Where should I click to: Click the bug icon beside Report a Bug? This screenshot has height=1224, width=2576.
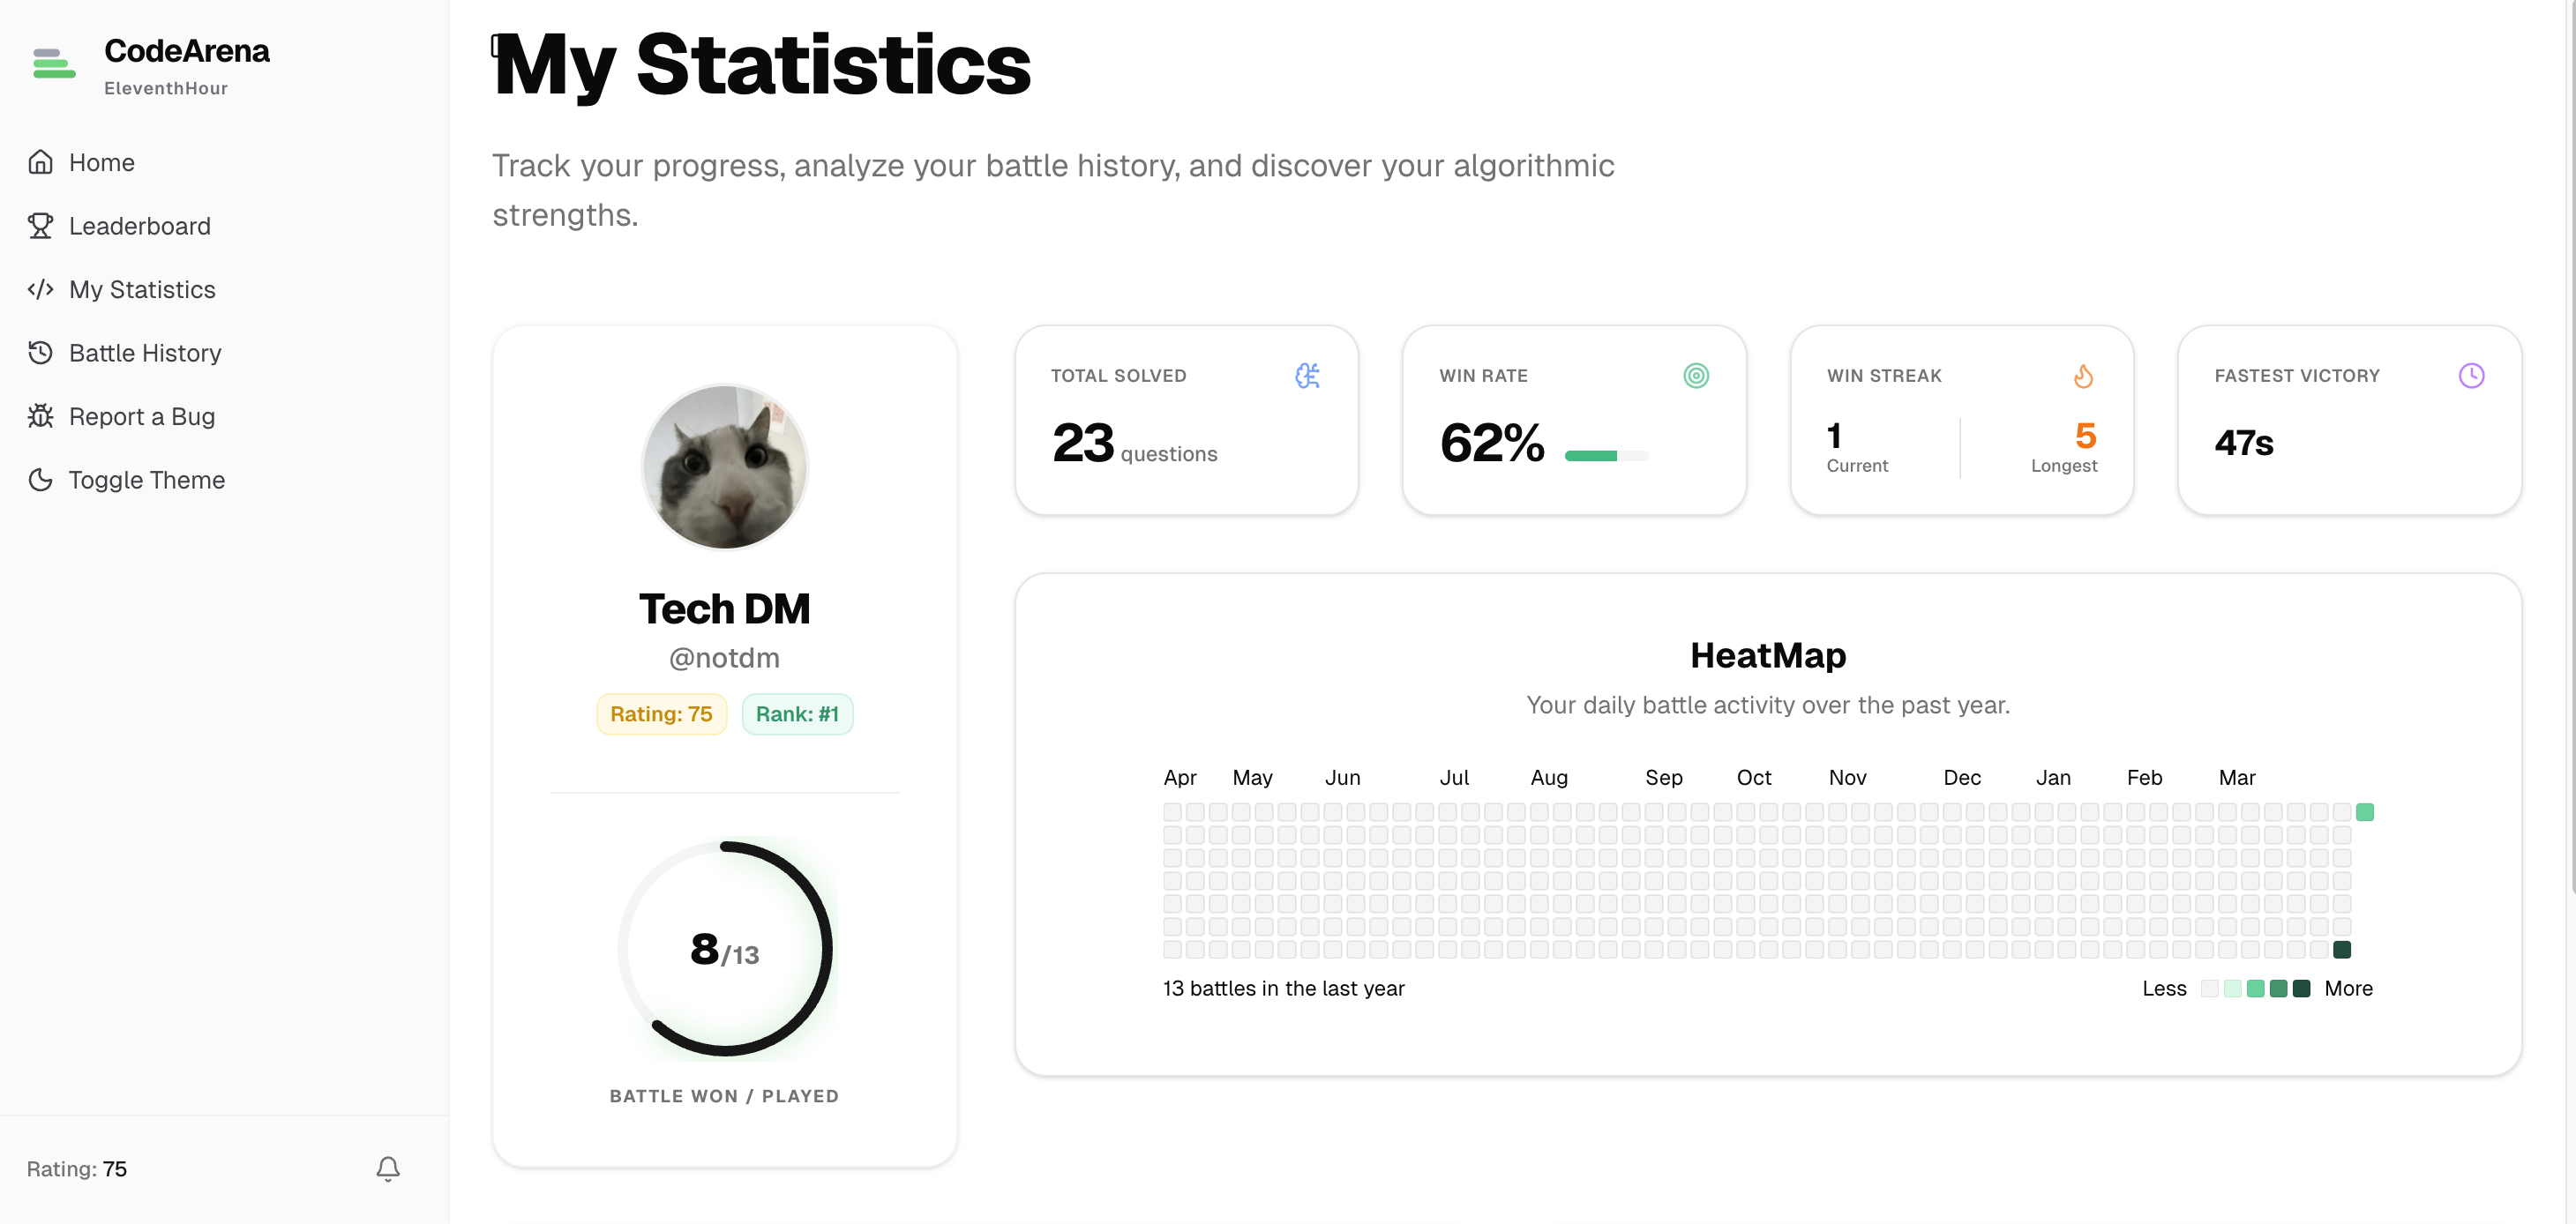pyautogui.click(x=40, y=416)
